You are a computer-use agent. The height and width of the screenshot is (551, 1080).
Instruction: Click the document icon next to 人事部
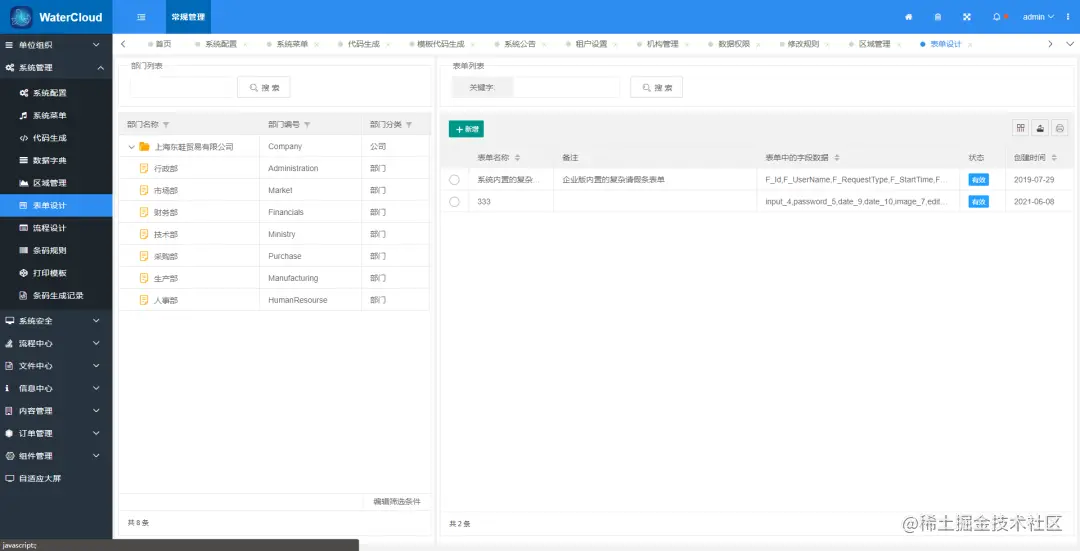pyautogui.click(x=144, y=300)
